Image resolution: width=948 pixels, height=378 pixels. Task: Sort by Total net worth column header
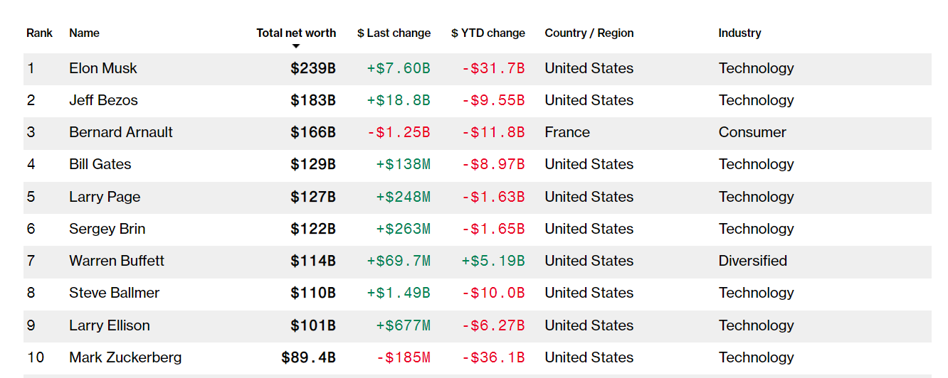(296, 33)
